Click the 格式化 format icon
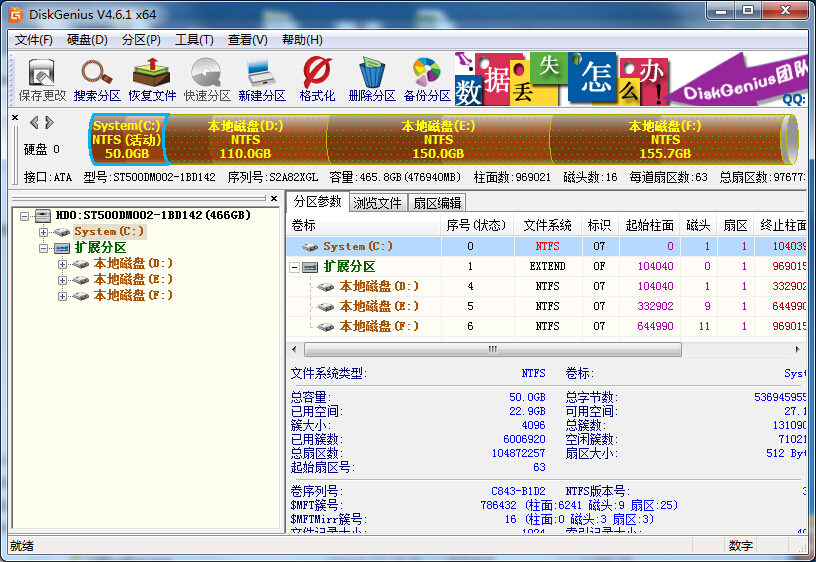Screen dimensions: 816x562 (317, 79)
